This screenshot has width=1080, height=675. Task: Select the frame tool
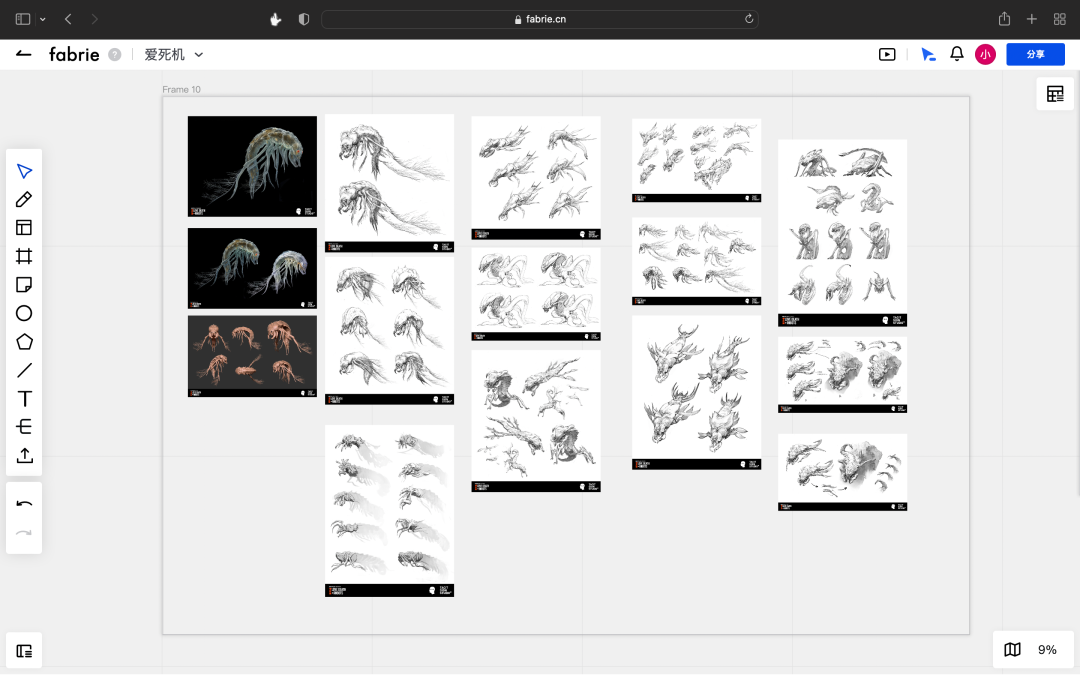click(x=24, y=256)
